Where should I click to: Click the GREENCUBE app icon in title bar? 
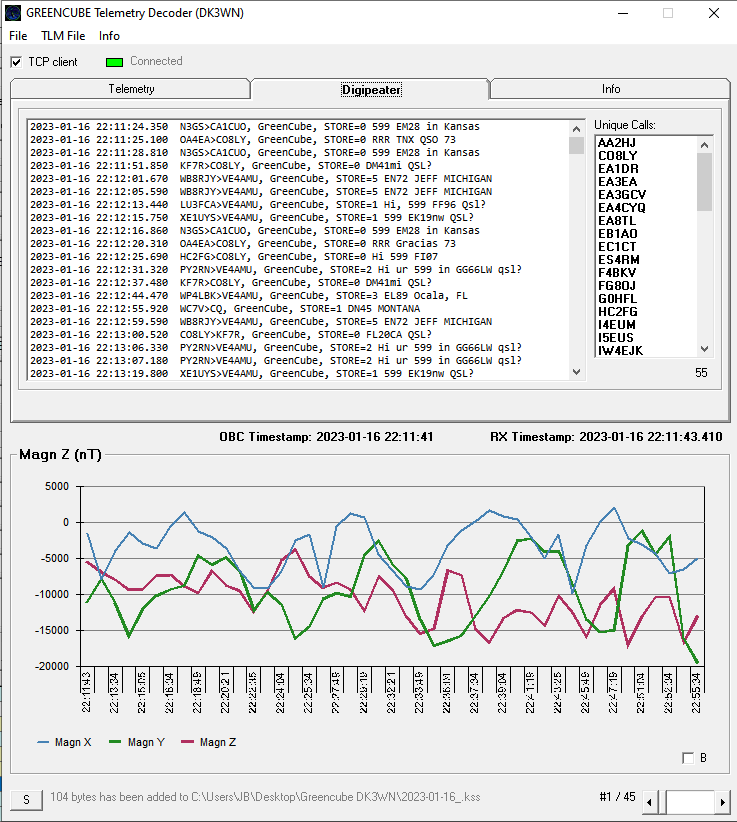click(x=13, y=13)
